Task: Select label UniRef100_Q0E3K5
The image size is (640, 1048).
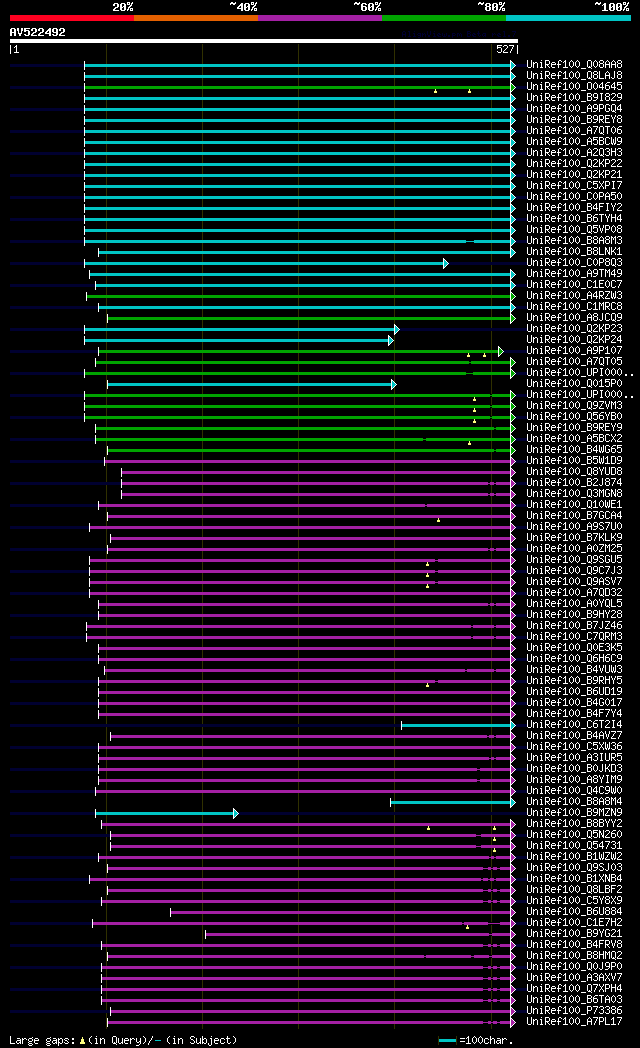Action: (x=574, y=648)
